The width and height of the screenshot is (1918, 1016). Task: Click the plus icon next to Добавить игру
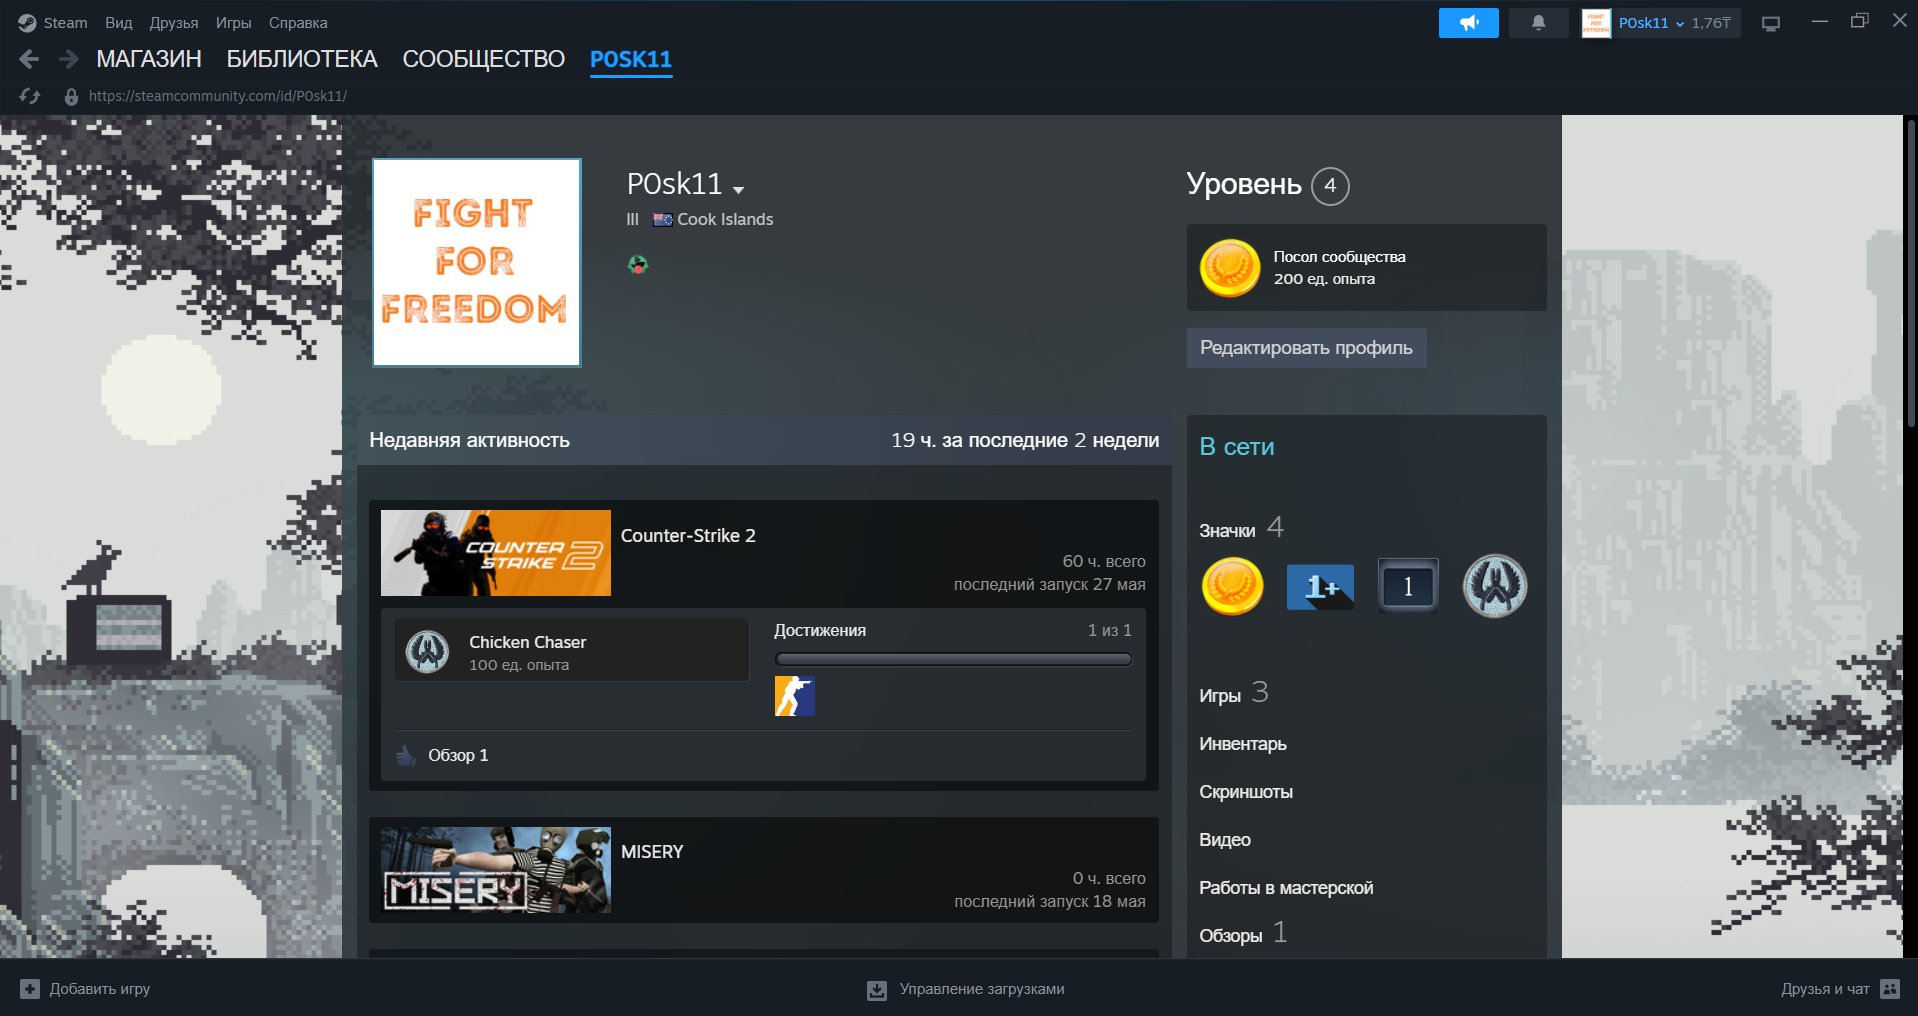30,989
